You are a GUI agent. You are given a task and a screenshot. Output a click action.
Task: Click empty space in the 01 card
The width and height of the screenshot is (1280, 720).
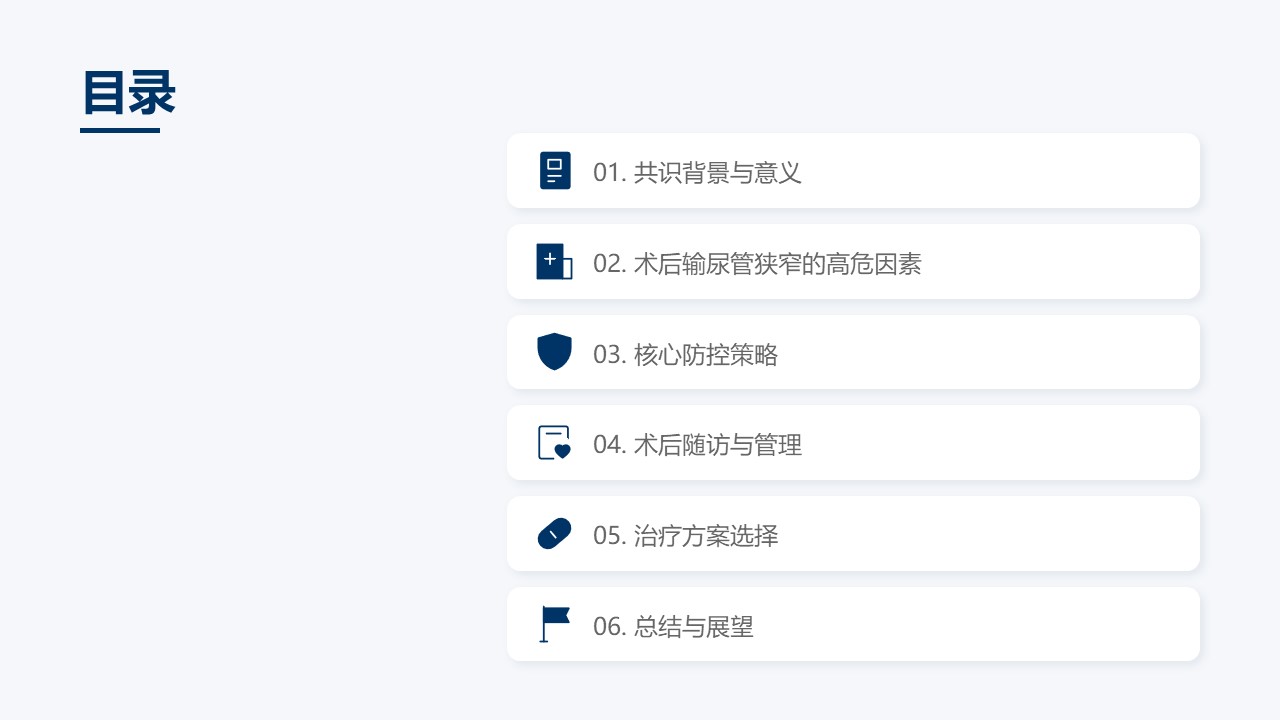pyautogui.click(x=1000, y=171)
